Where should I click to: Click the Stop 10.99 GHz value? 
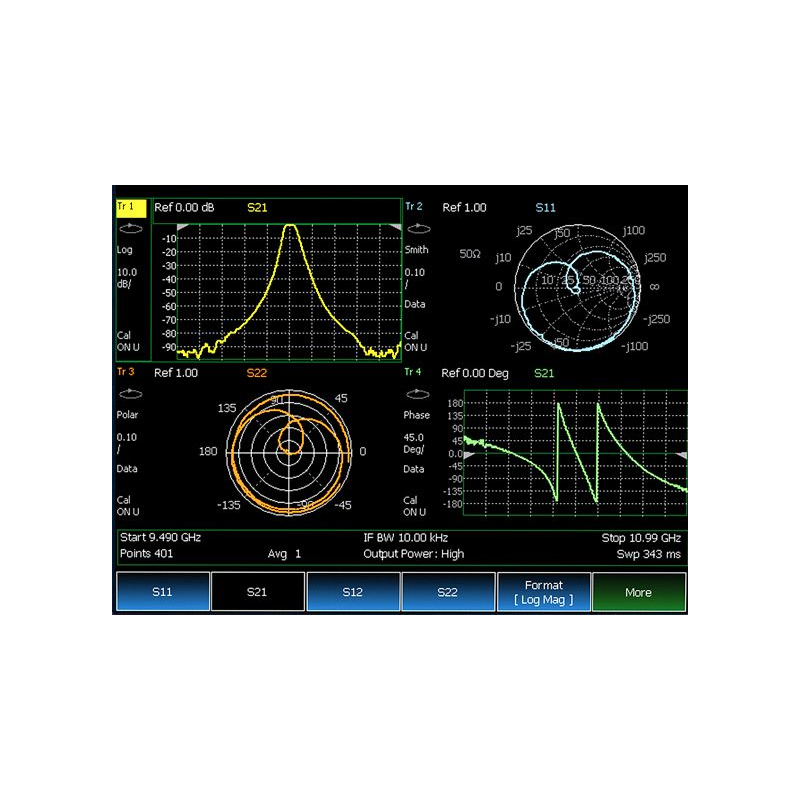[641, 538]
